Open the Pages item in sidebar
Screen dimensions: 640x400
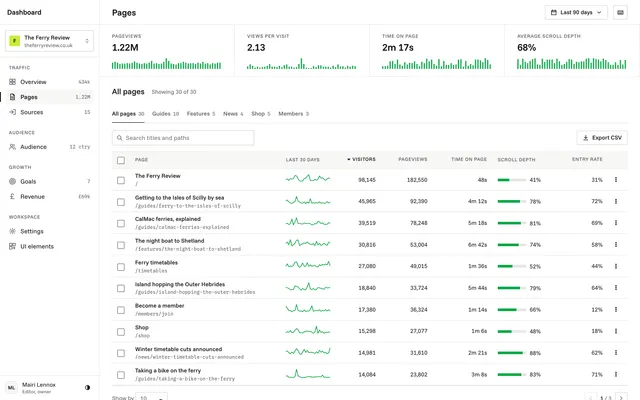click(49, 97)
